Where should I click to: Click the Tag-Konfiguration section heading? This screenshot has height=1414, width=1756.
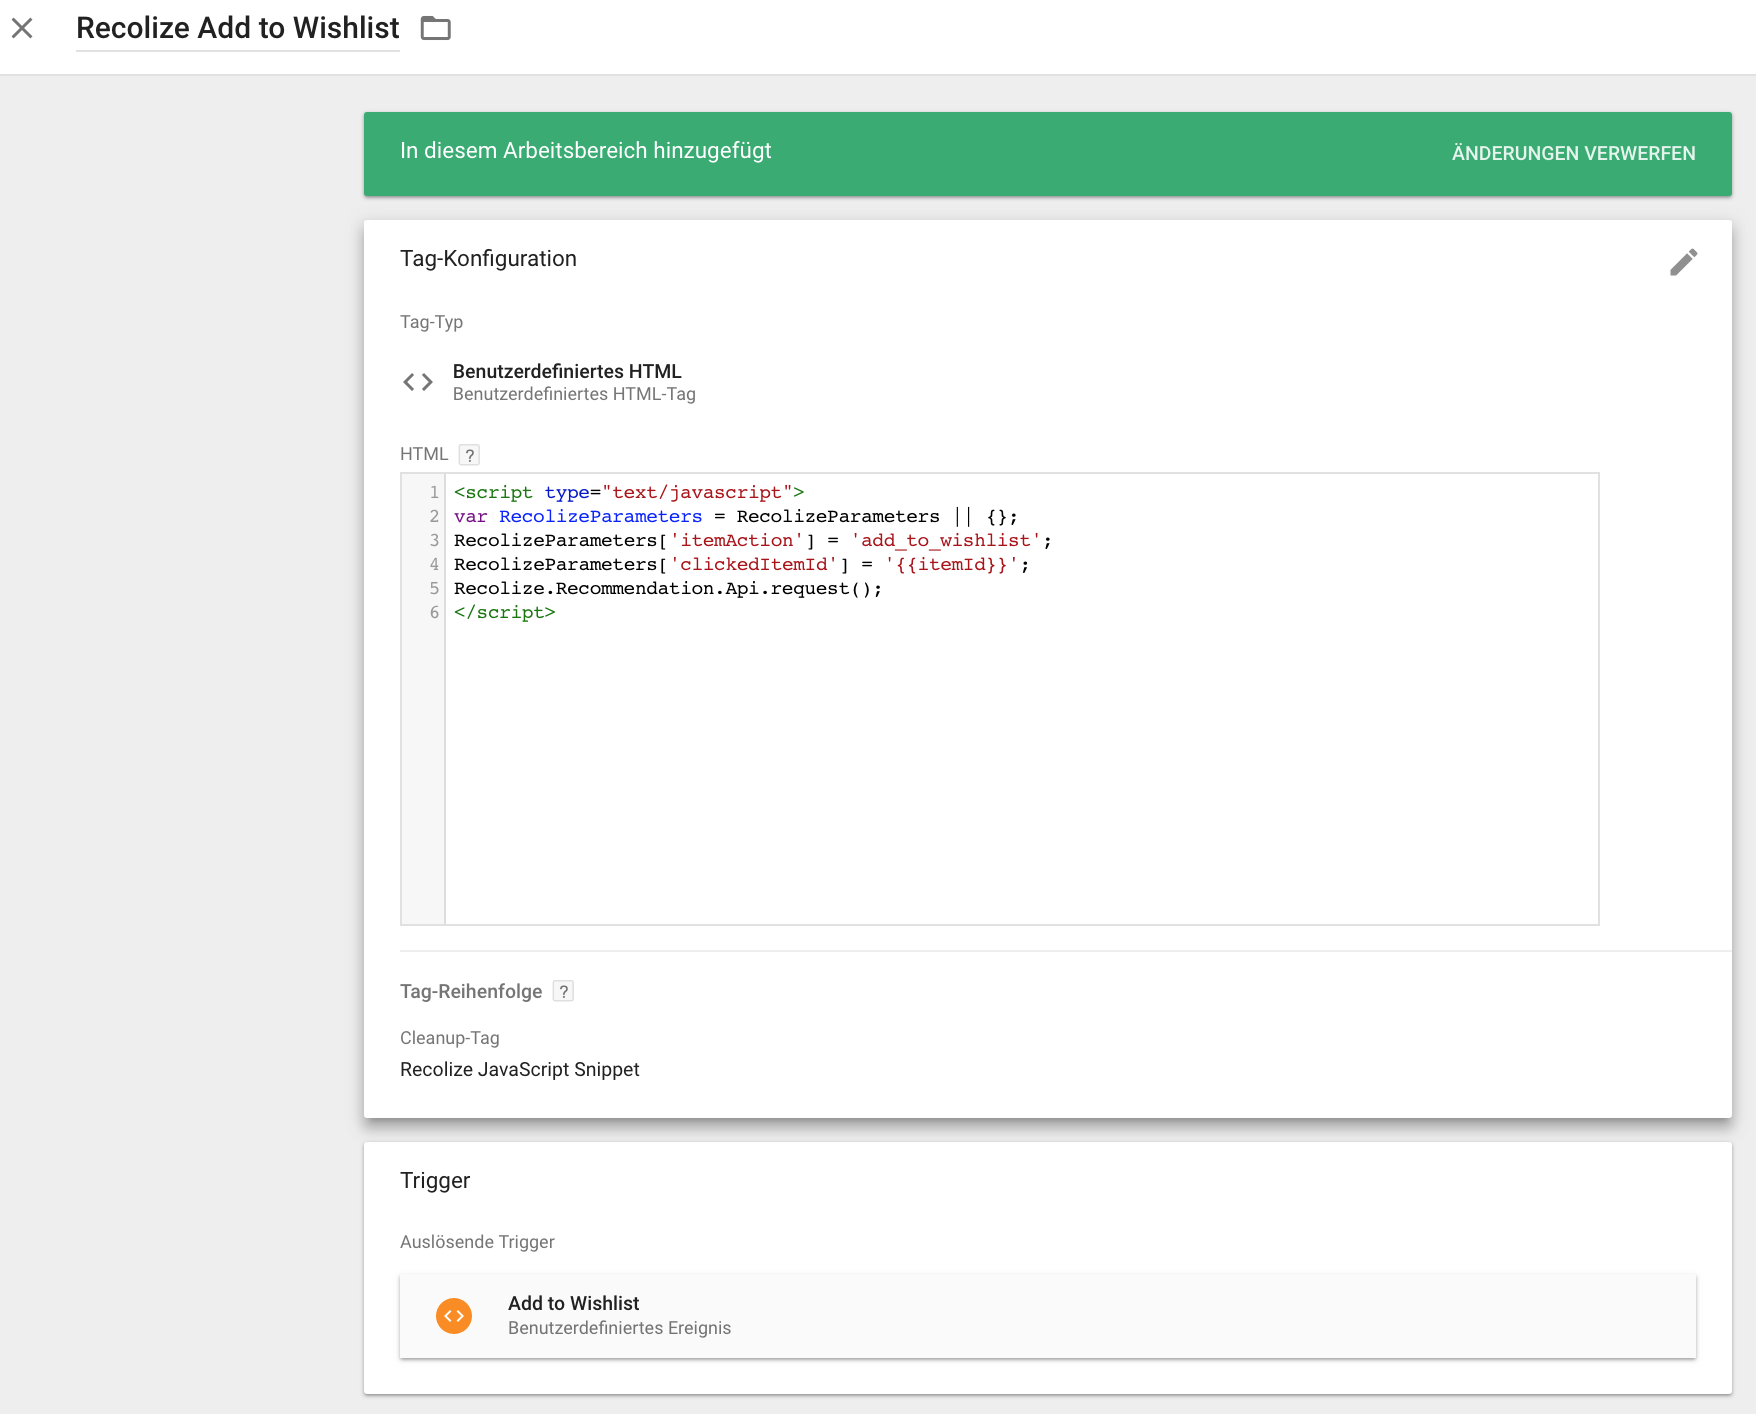[x=488, y=258]
